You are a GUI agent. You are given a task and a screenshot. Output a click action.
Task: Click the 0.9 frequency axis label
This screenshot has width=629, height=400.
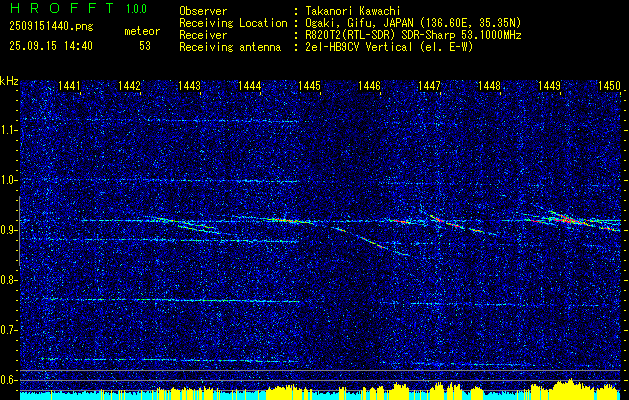9,230
